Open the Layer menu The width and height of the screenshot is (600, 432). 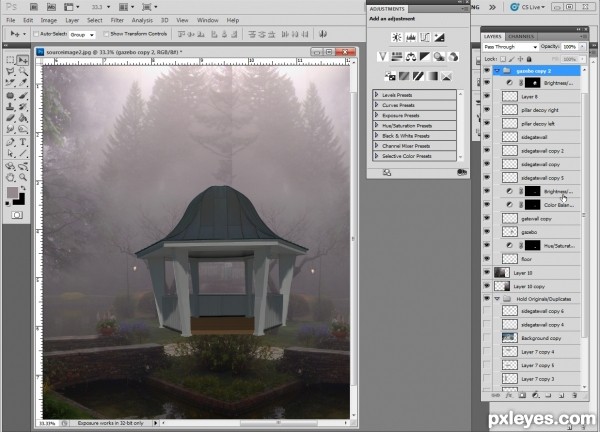point(72,20)
